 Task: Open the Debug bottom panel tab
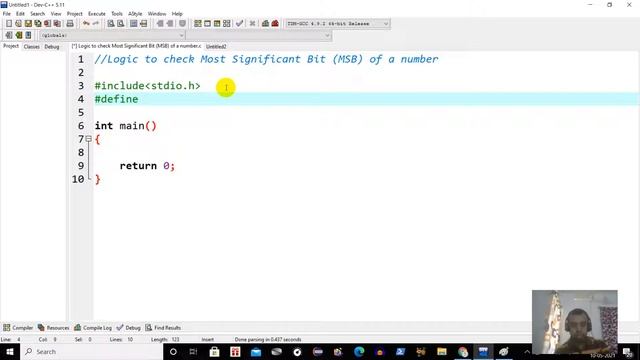(129, 328)
